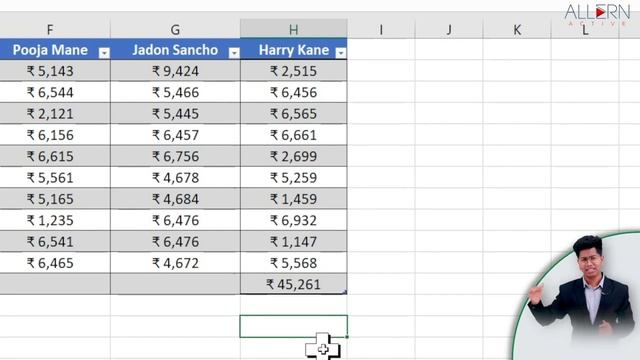Open the Pooja Mane filter dropdown
640x360 pixels.
tap(104, 53)
